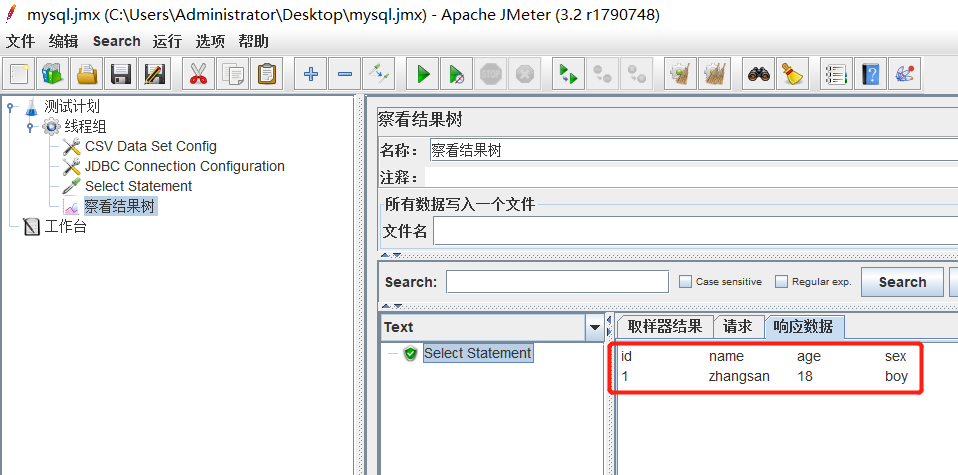958x475 pixels.
Task: Toggle the Regular exp. checkbox
Action: [781, 282]
